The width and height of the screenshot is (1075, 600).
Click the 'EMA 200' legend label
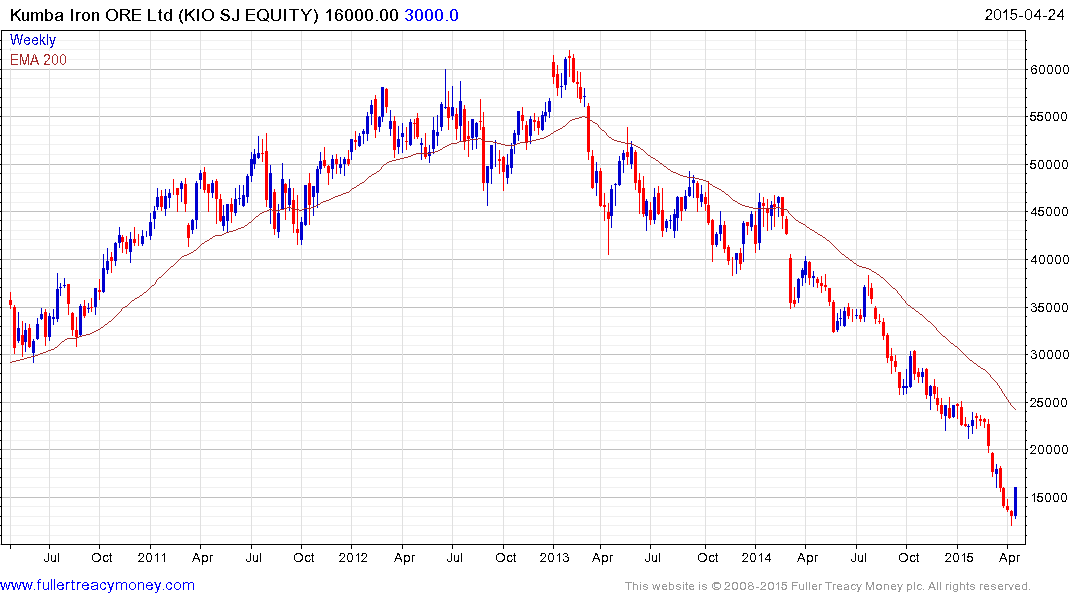(x=38, y=60)
